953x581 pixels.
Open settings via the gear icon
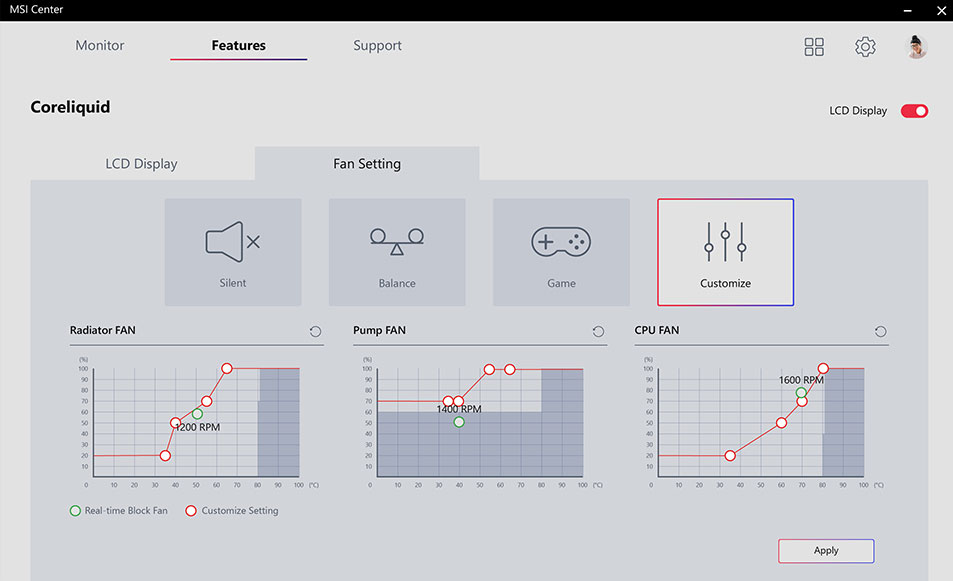click(x=865, y=47)
